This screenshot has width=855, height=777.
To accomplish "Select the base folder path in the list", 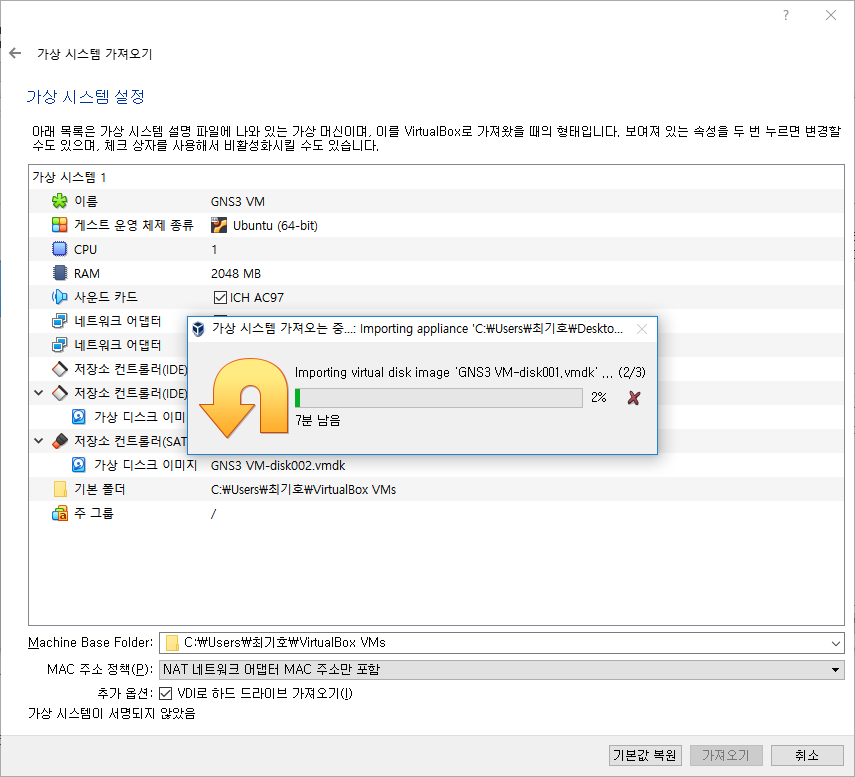I will [x=303, y=490].
